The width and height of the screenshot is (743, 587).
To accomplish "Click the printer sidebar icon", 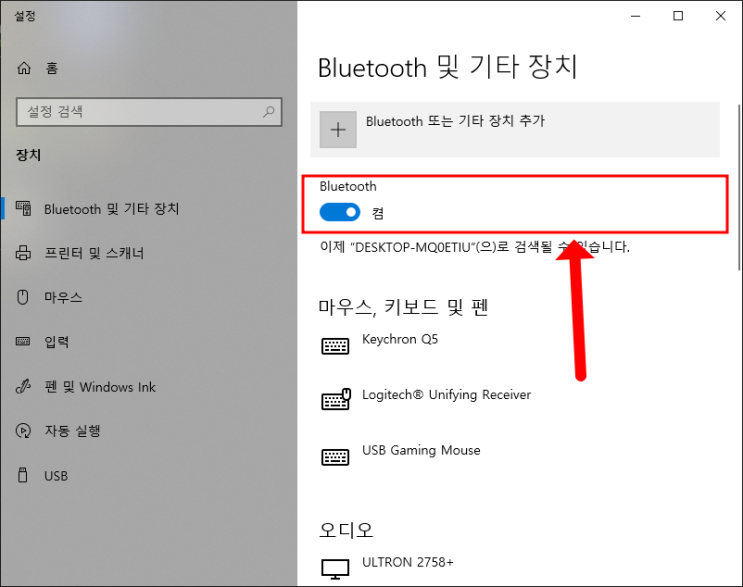I will pos(23,253).
